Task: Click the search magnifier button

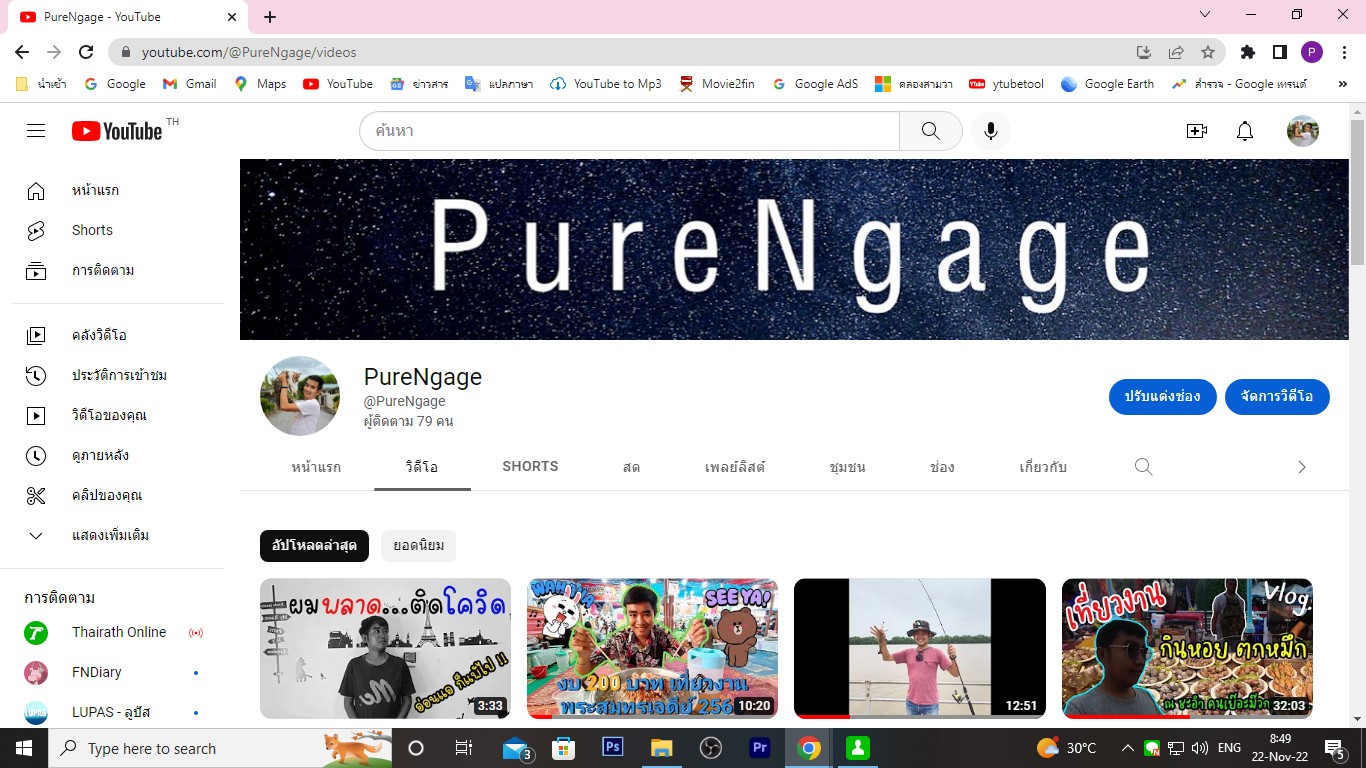Action: pyautogui.click(x=930, y=131)
